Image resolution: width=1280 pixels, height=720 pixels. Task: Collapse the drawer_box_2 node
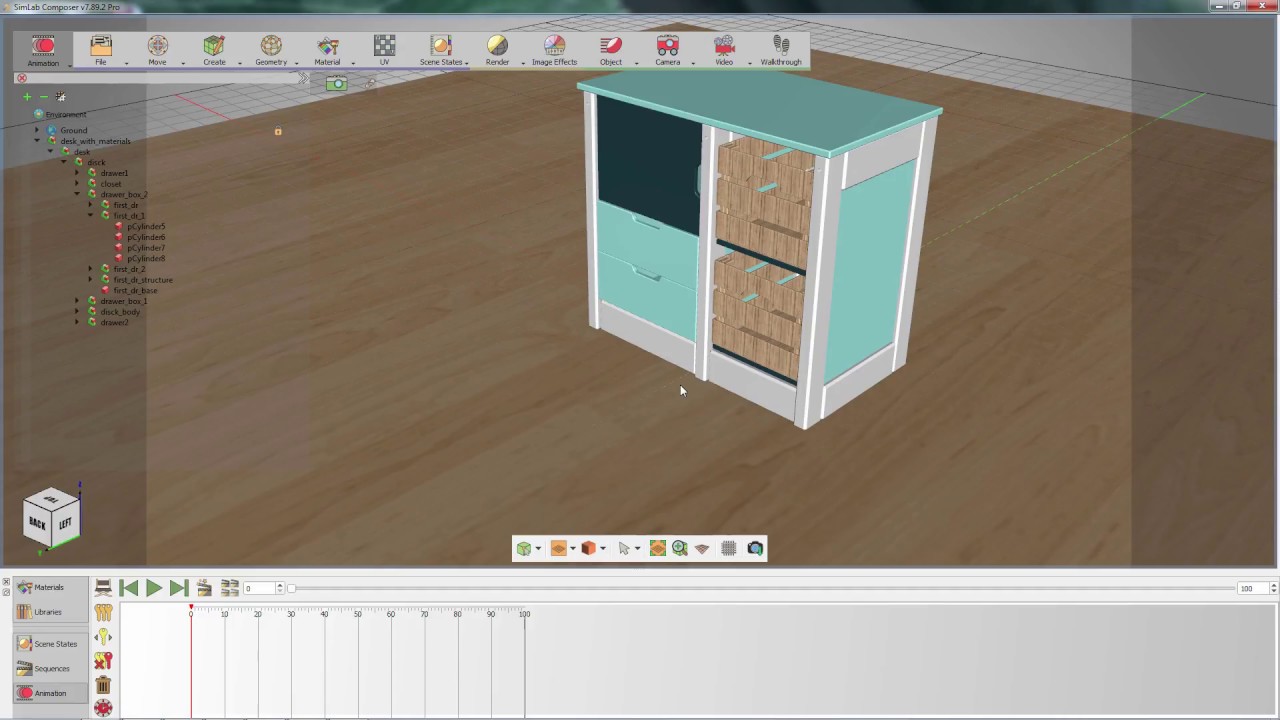click(x=77, y=194)
